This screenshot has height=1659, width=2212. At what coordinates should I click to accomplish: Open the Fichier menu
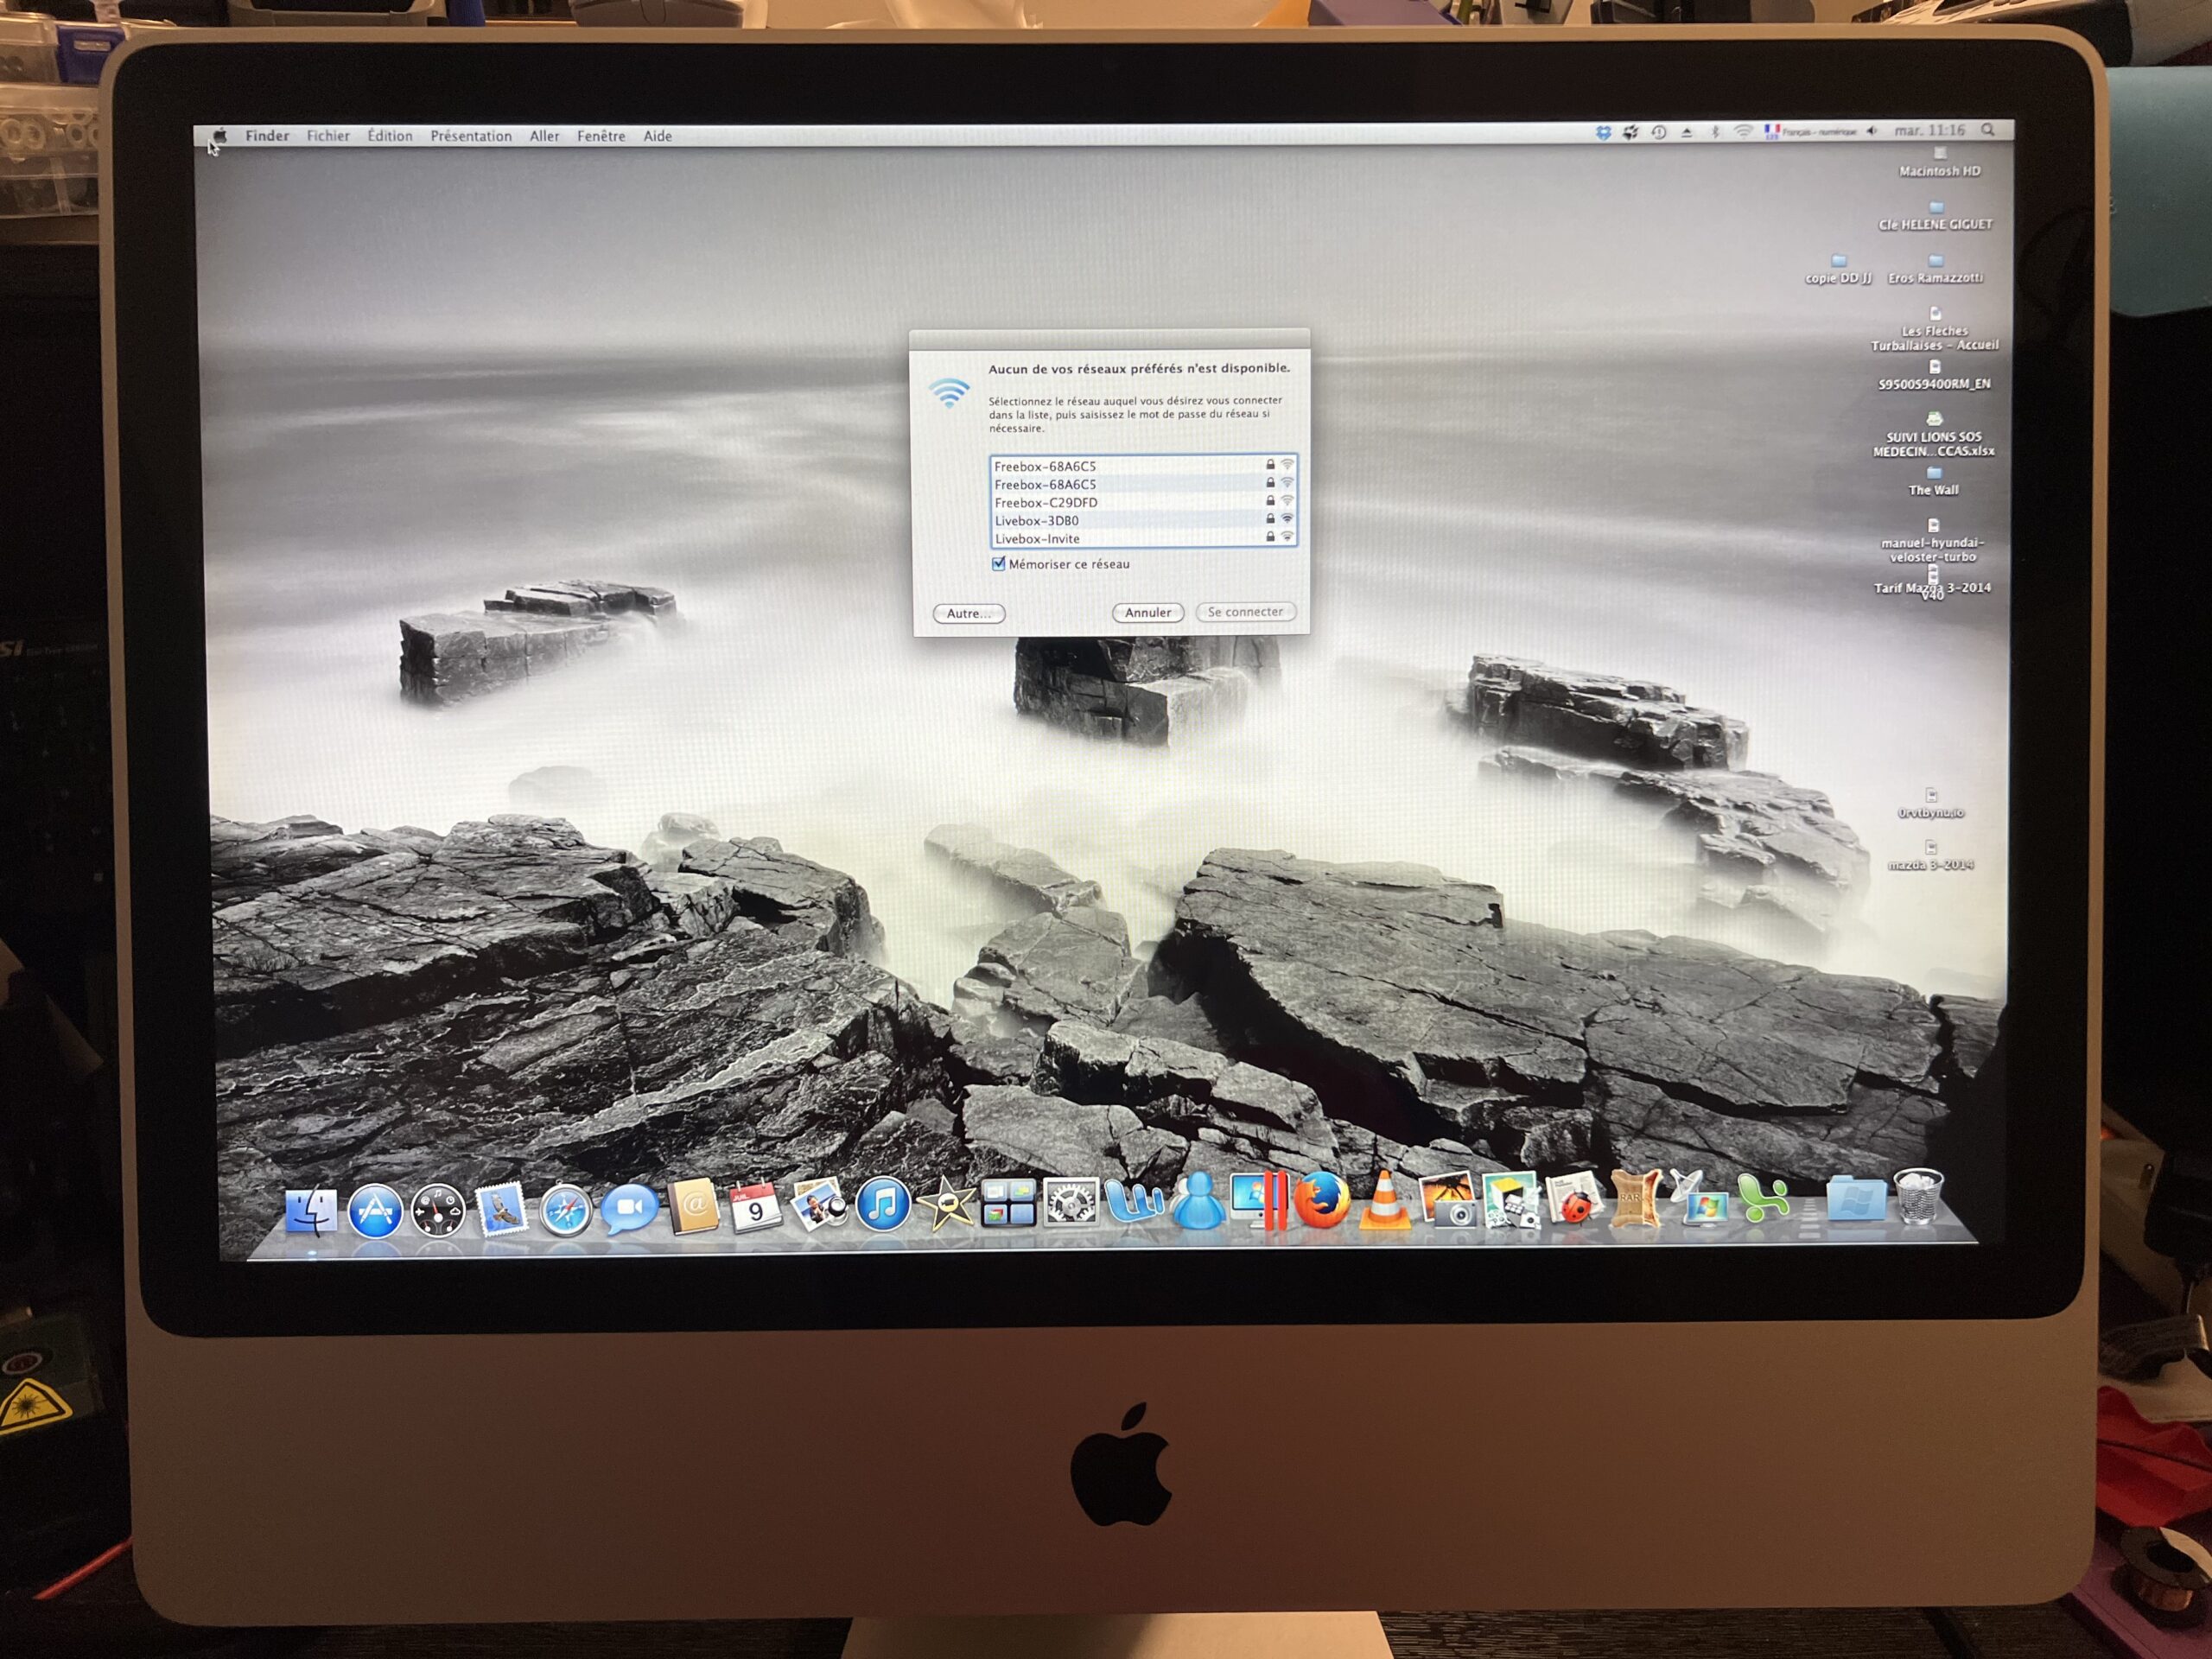tap(328, 136)
